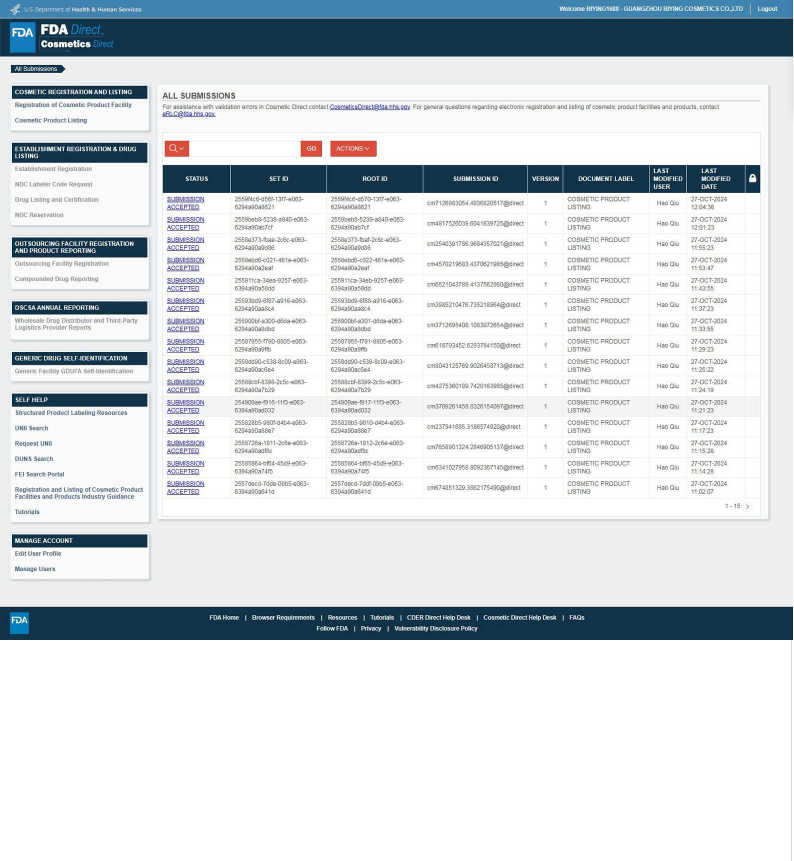Expand the Actions dropdown menu
Viewport: 794px width, 861px height.
tap(353, 149)
